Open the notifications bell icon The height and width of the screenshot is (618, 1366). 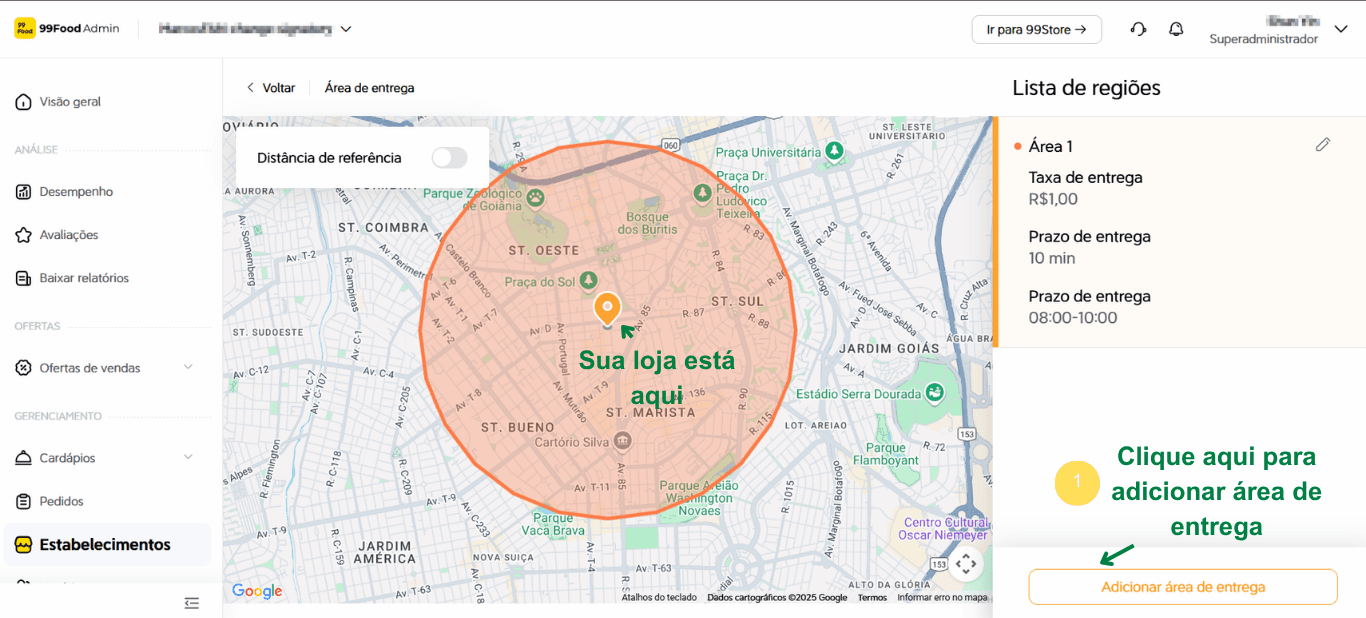tap(1176, 29)
